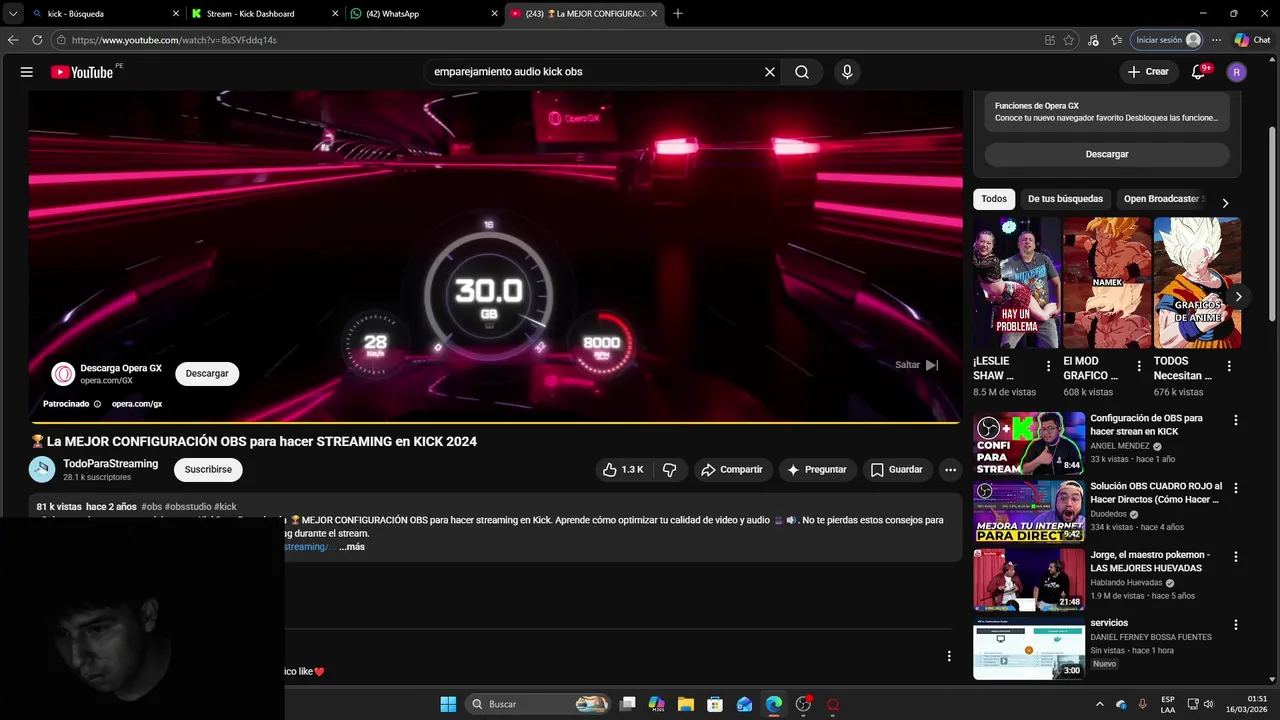Run search with the magnifier button
1280x720 pixels.
pos(802,72)
